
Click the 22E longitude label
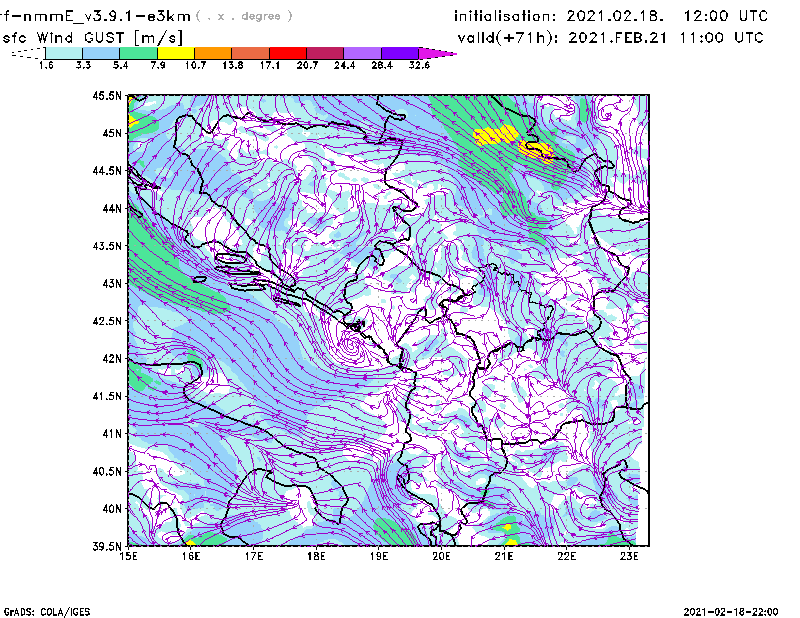[567, 556]
